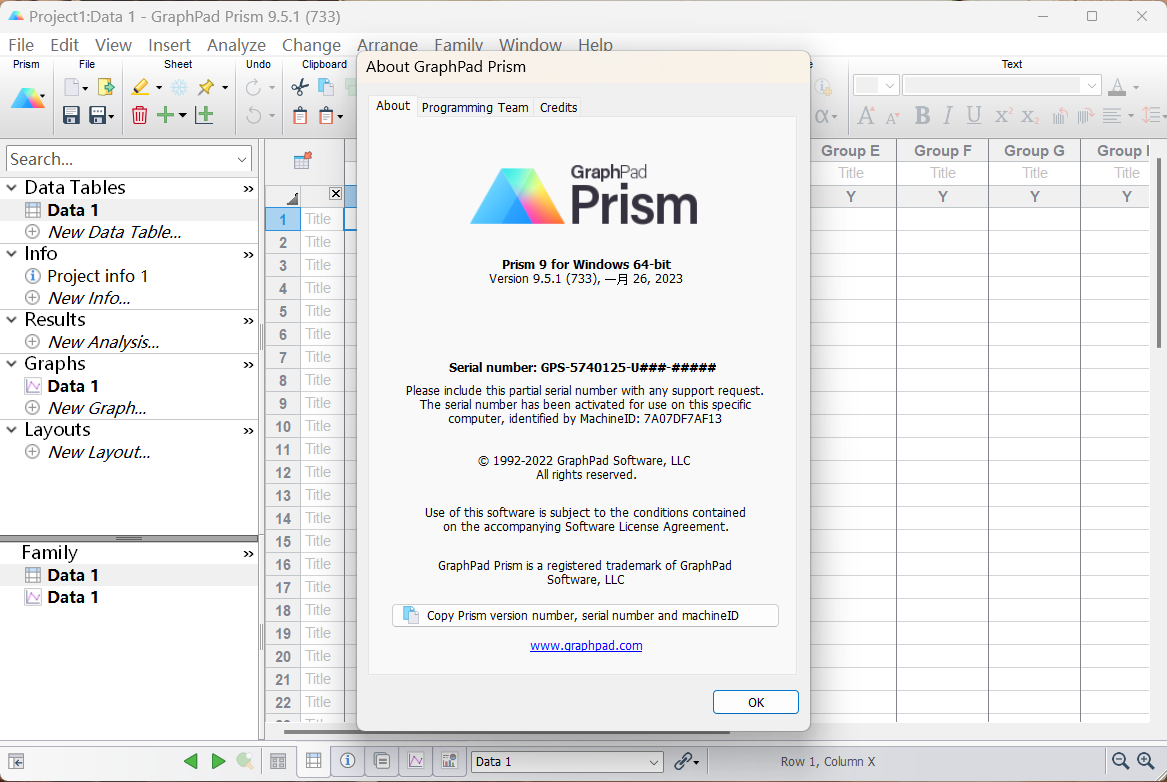
Task: Open the text color A swatch
Action: coord(1117,87)
